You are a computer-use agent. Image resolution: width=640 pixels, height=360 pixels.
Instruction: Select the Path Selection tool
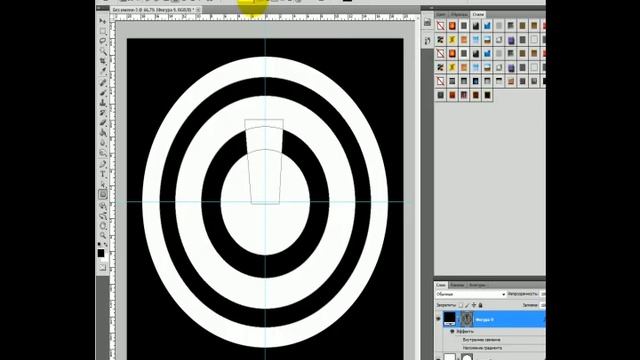point(103,184)
